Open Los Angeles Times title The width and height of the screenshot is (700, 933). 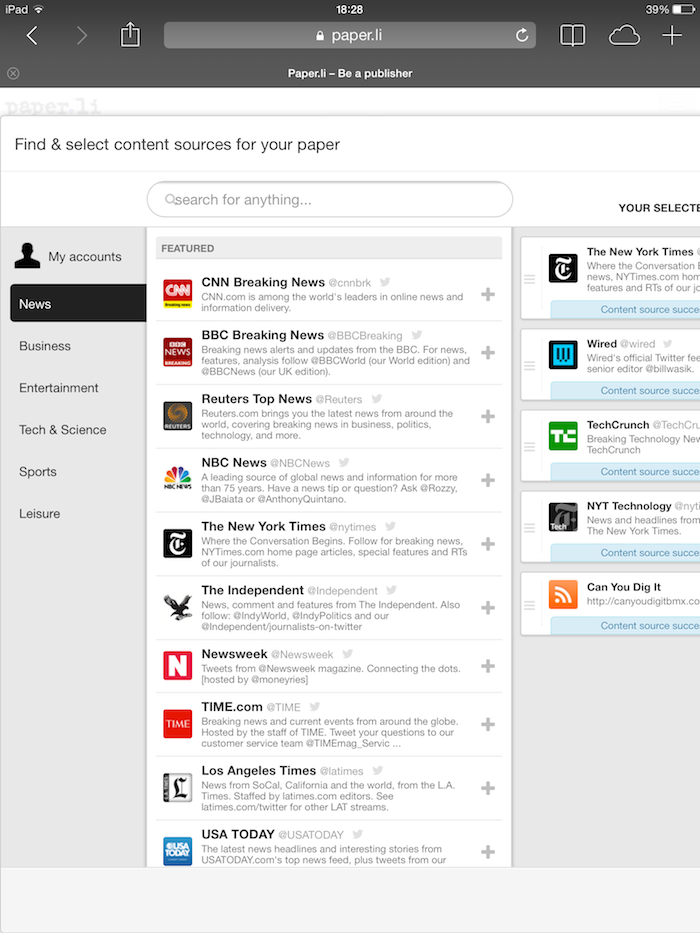click(258, 771)
